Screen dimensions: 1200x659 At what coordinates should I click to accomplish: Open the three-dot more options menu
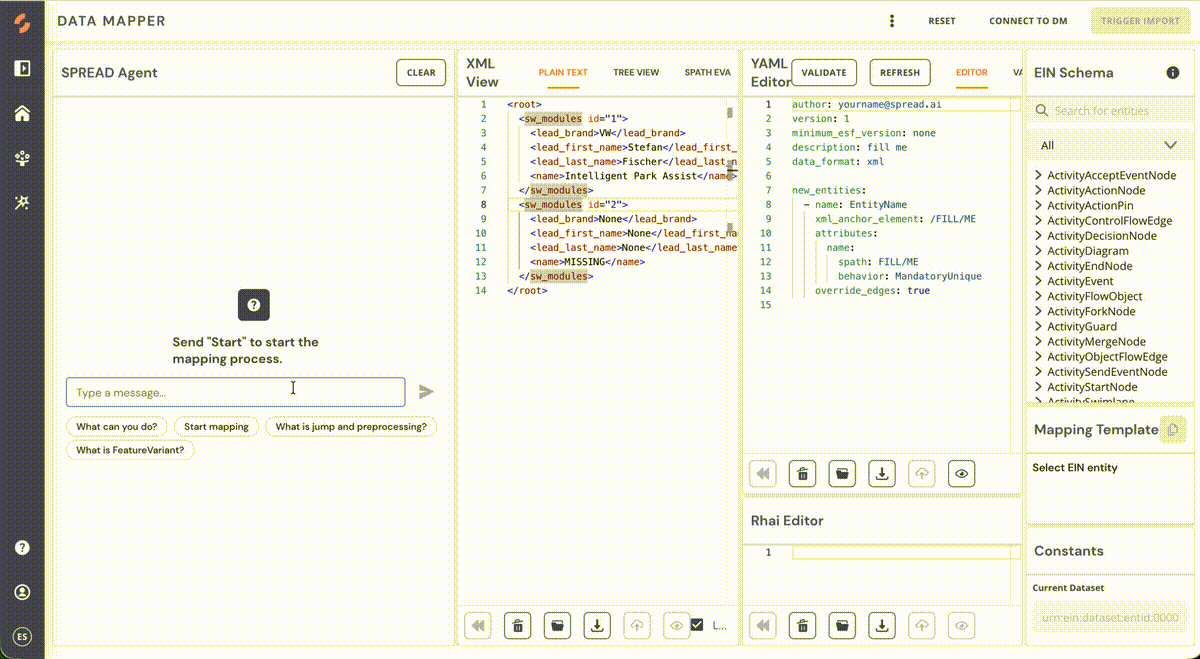891,21
